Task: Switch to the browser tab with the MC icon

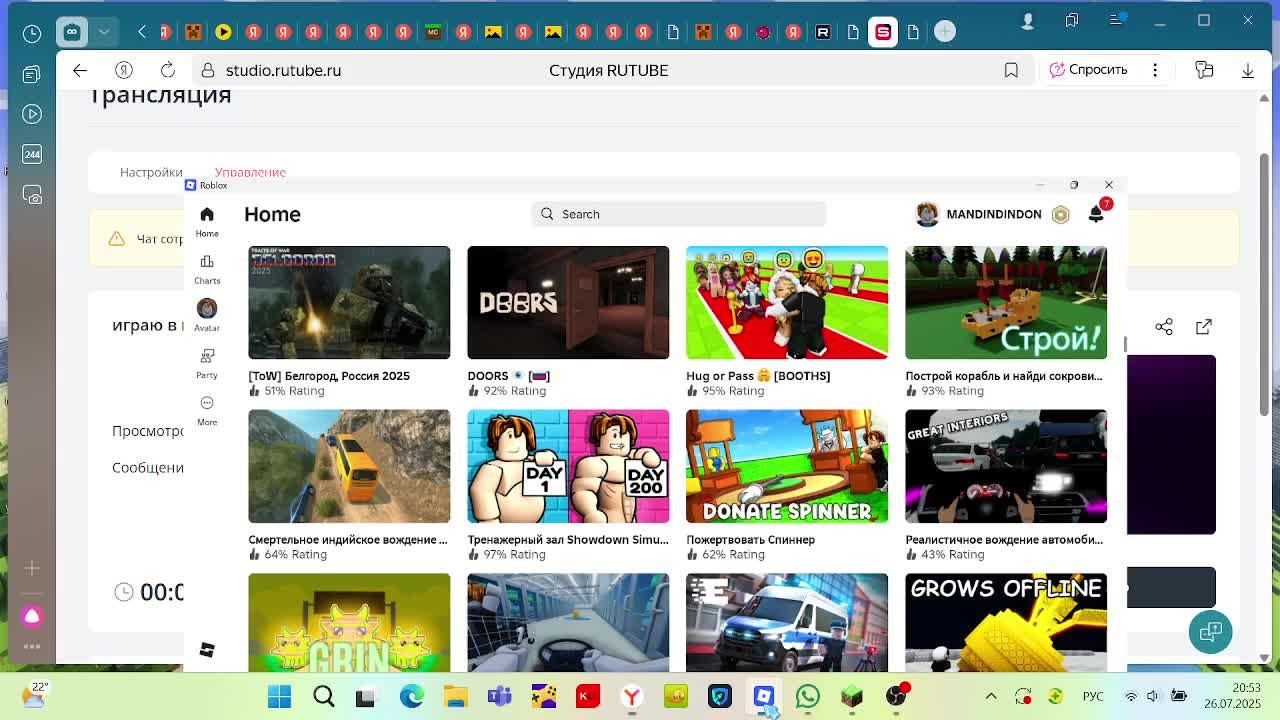Action: [x=433, y=32]
